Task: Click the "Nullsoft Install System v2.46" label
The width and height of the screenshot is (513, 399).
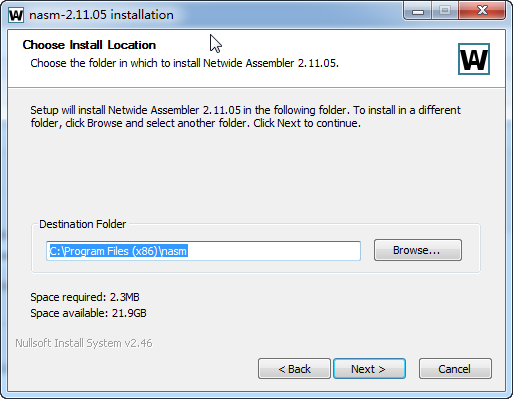Action: (84, 343)
